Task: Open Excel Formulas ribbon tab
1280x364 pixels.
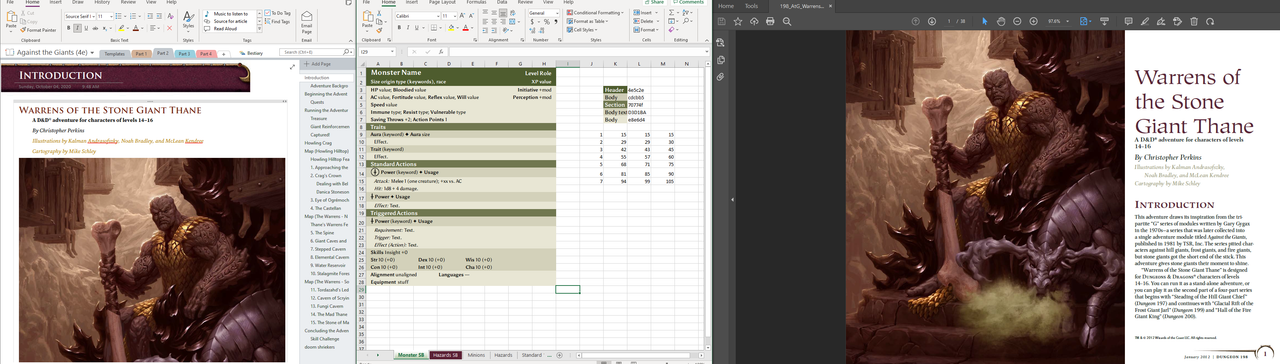Action: 476,2
